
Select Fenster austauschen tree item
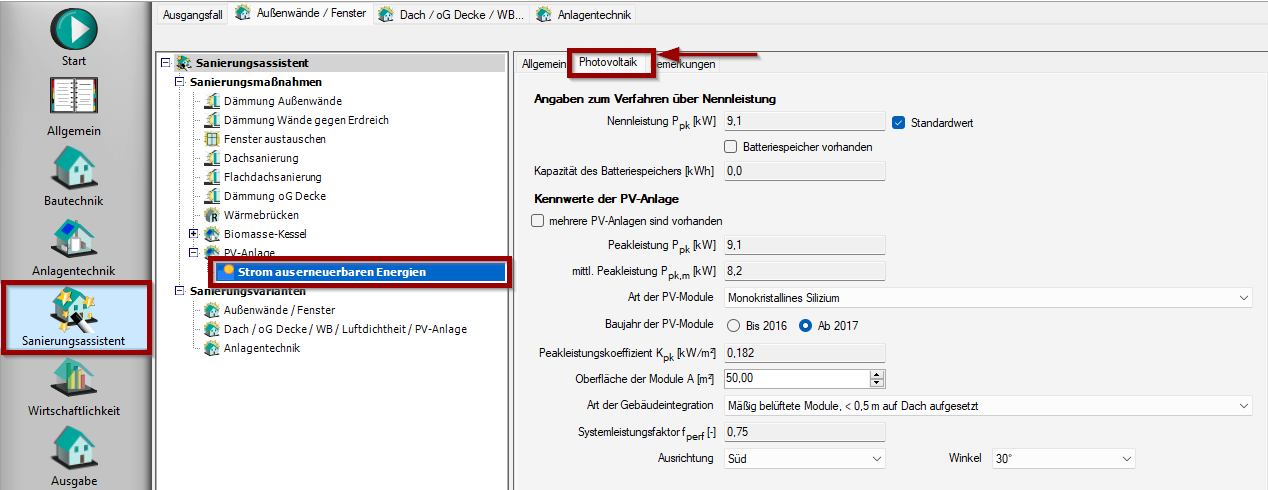click(275, 139)
